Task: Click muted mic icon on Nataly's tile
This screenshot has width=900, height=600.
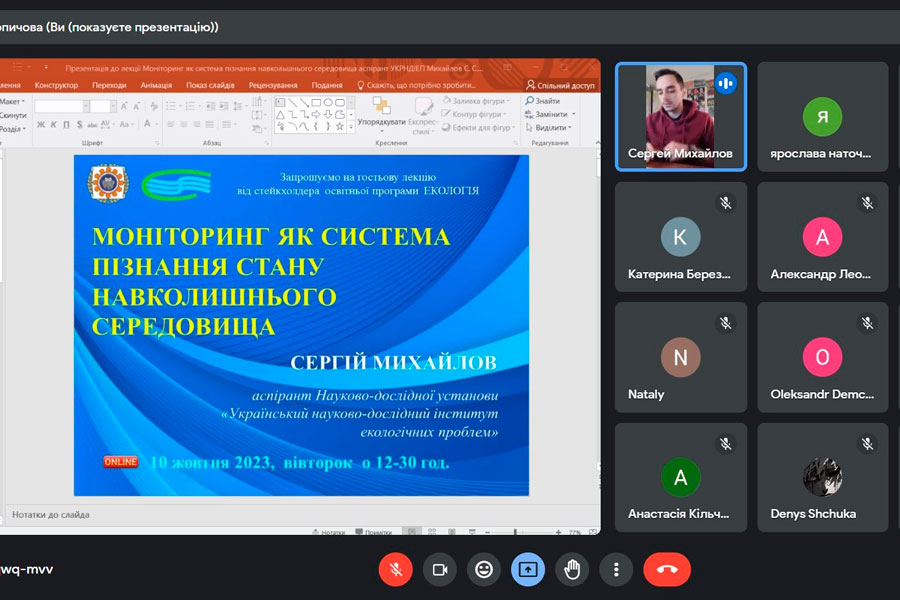Action: [x=726, y=323]
